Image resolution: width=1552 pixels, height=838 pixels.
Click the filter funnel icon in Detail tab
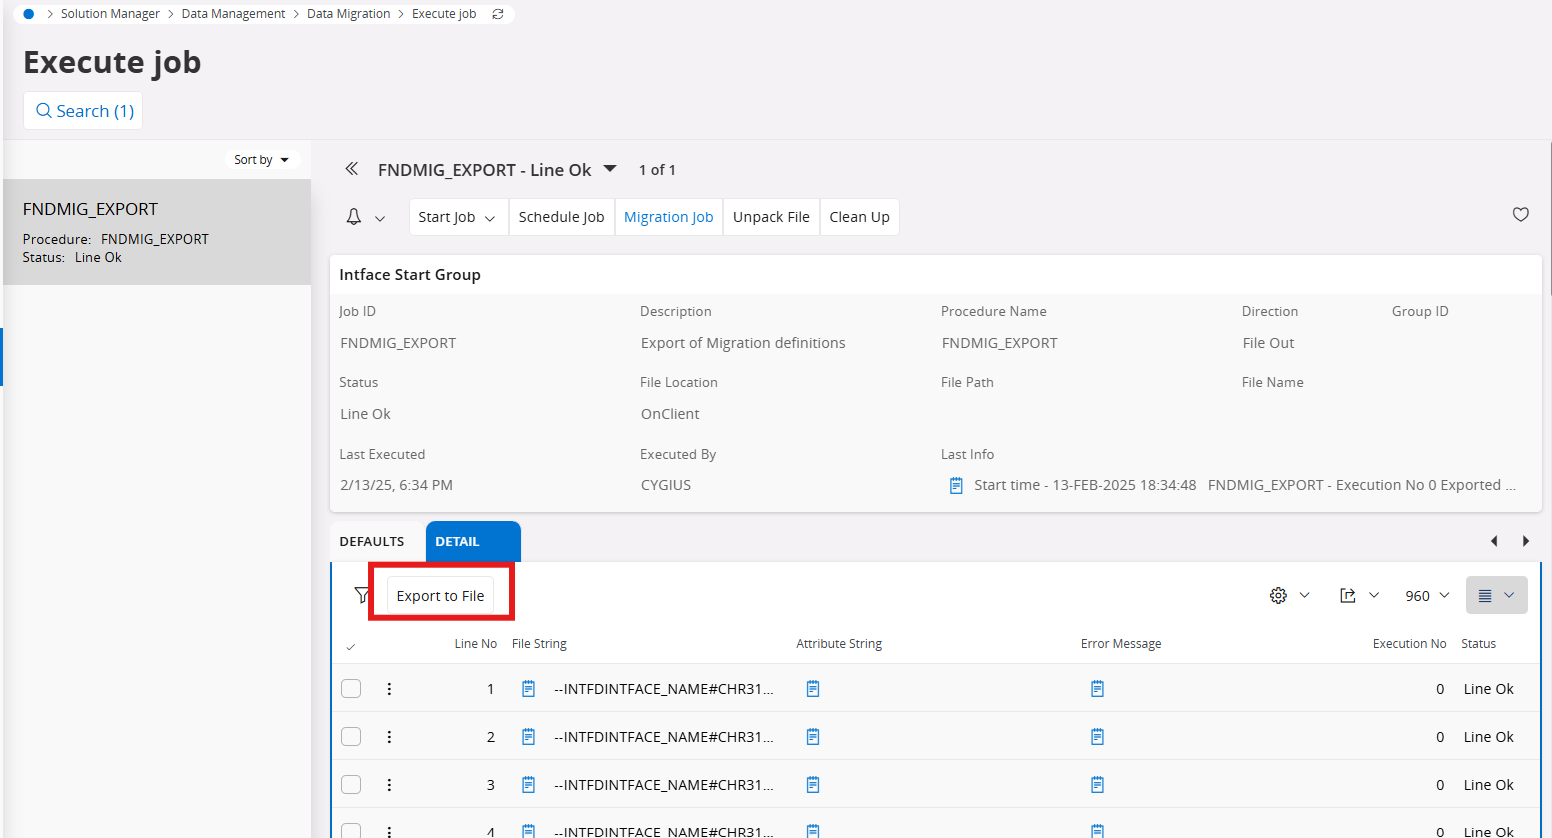(x=362, y=595)
